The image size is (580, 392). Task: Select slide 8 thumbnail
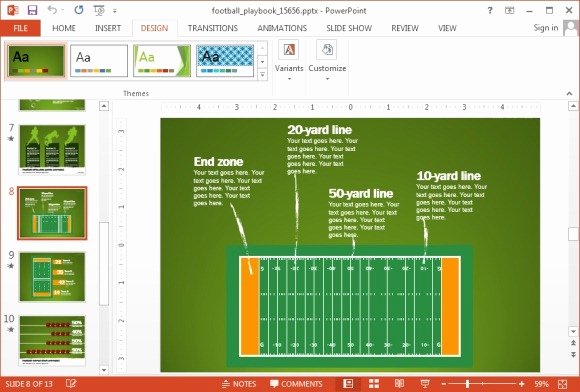52,213
